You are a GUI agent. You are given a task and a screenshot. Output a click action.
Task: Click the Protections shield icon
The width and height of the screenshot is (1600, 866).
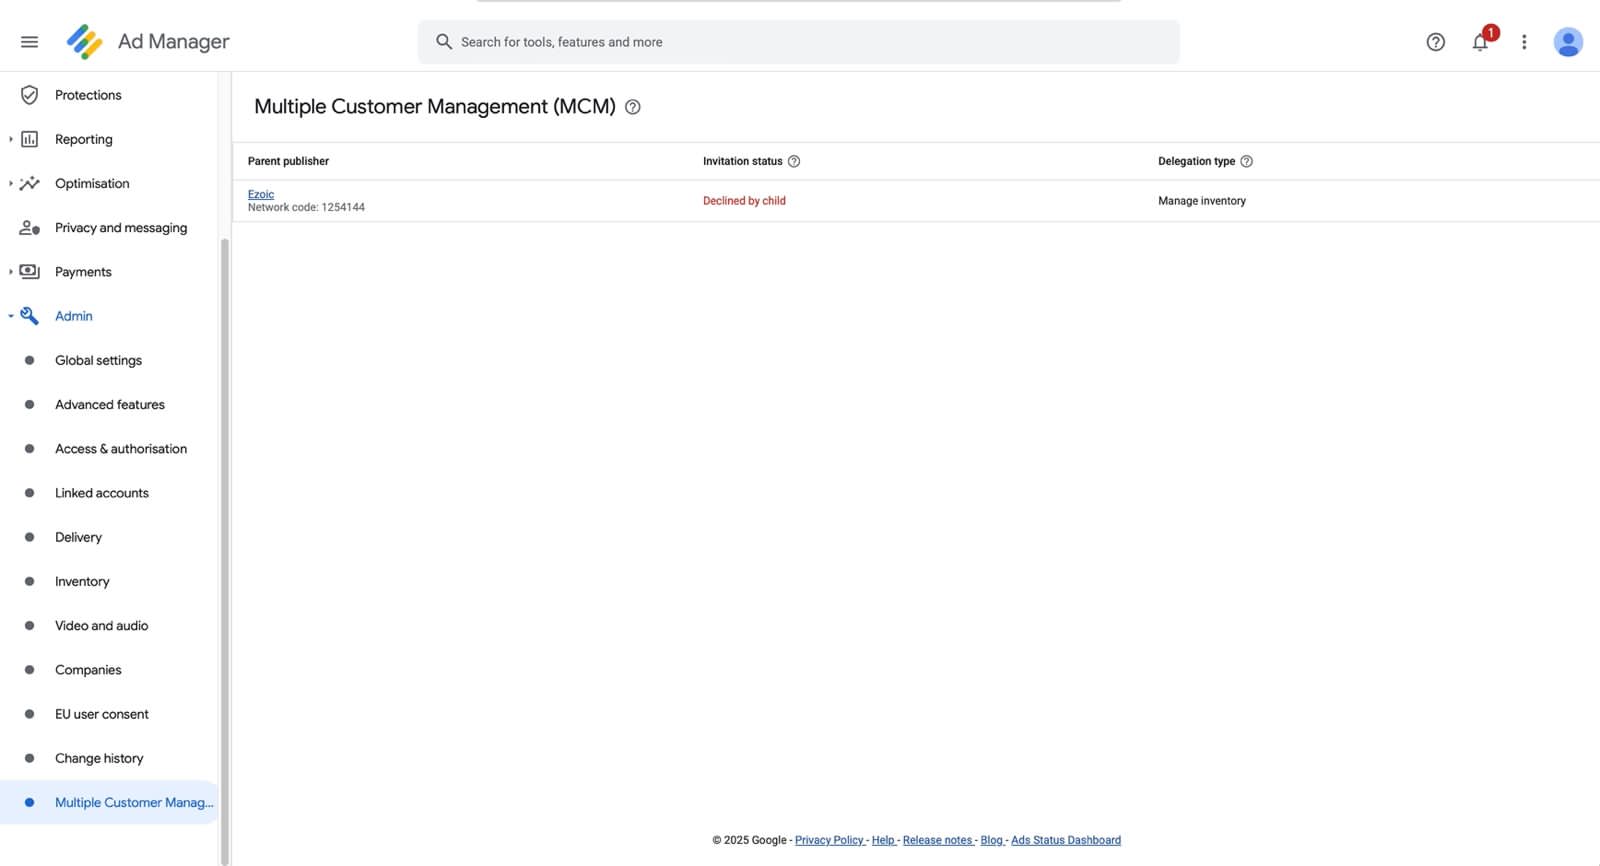[29, 95]
